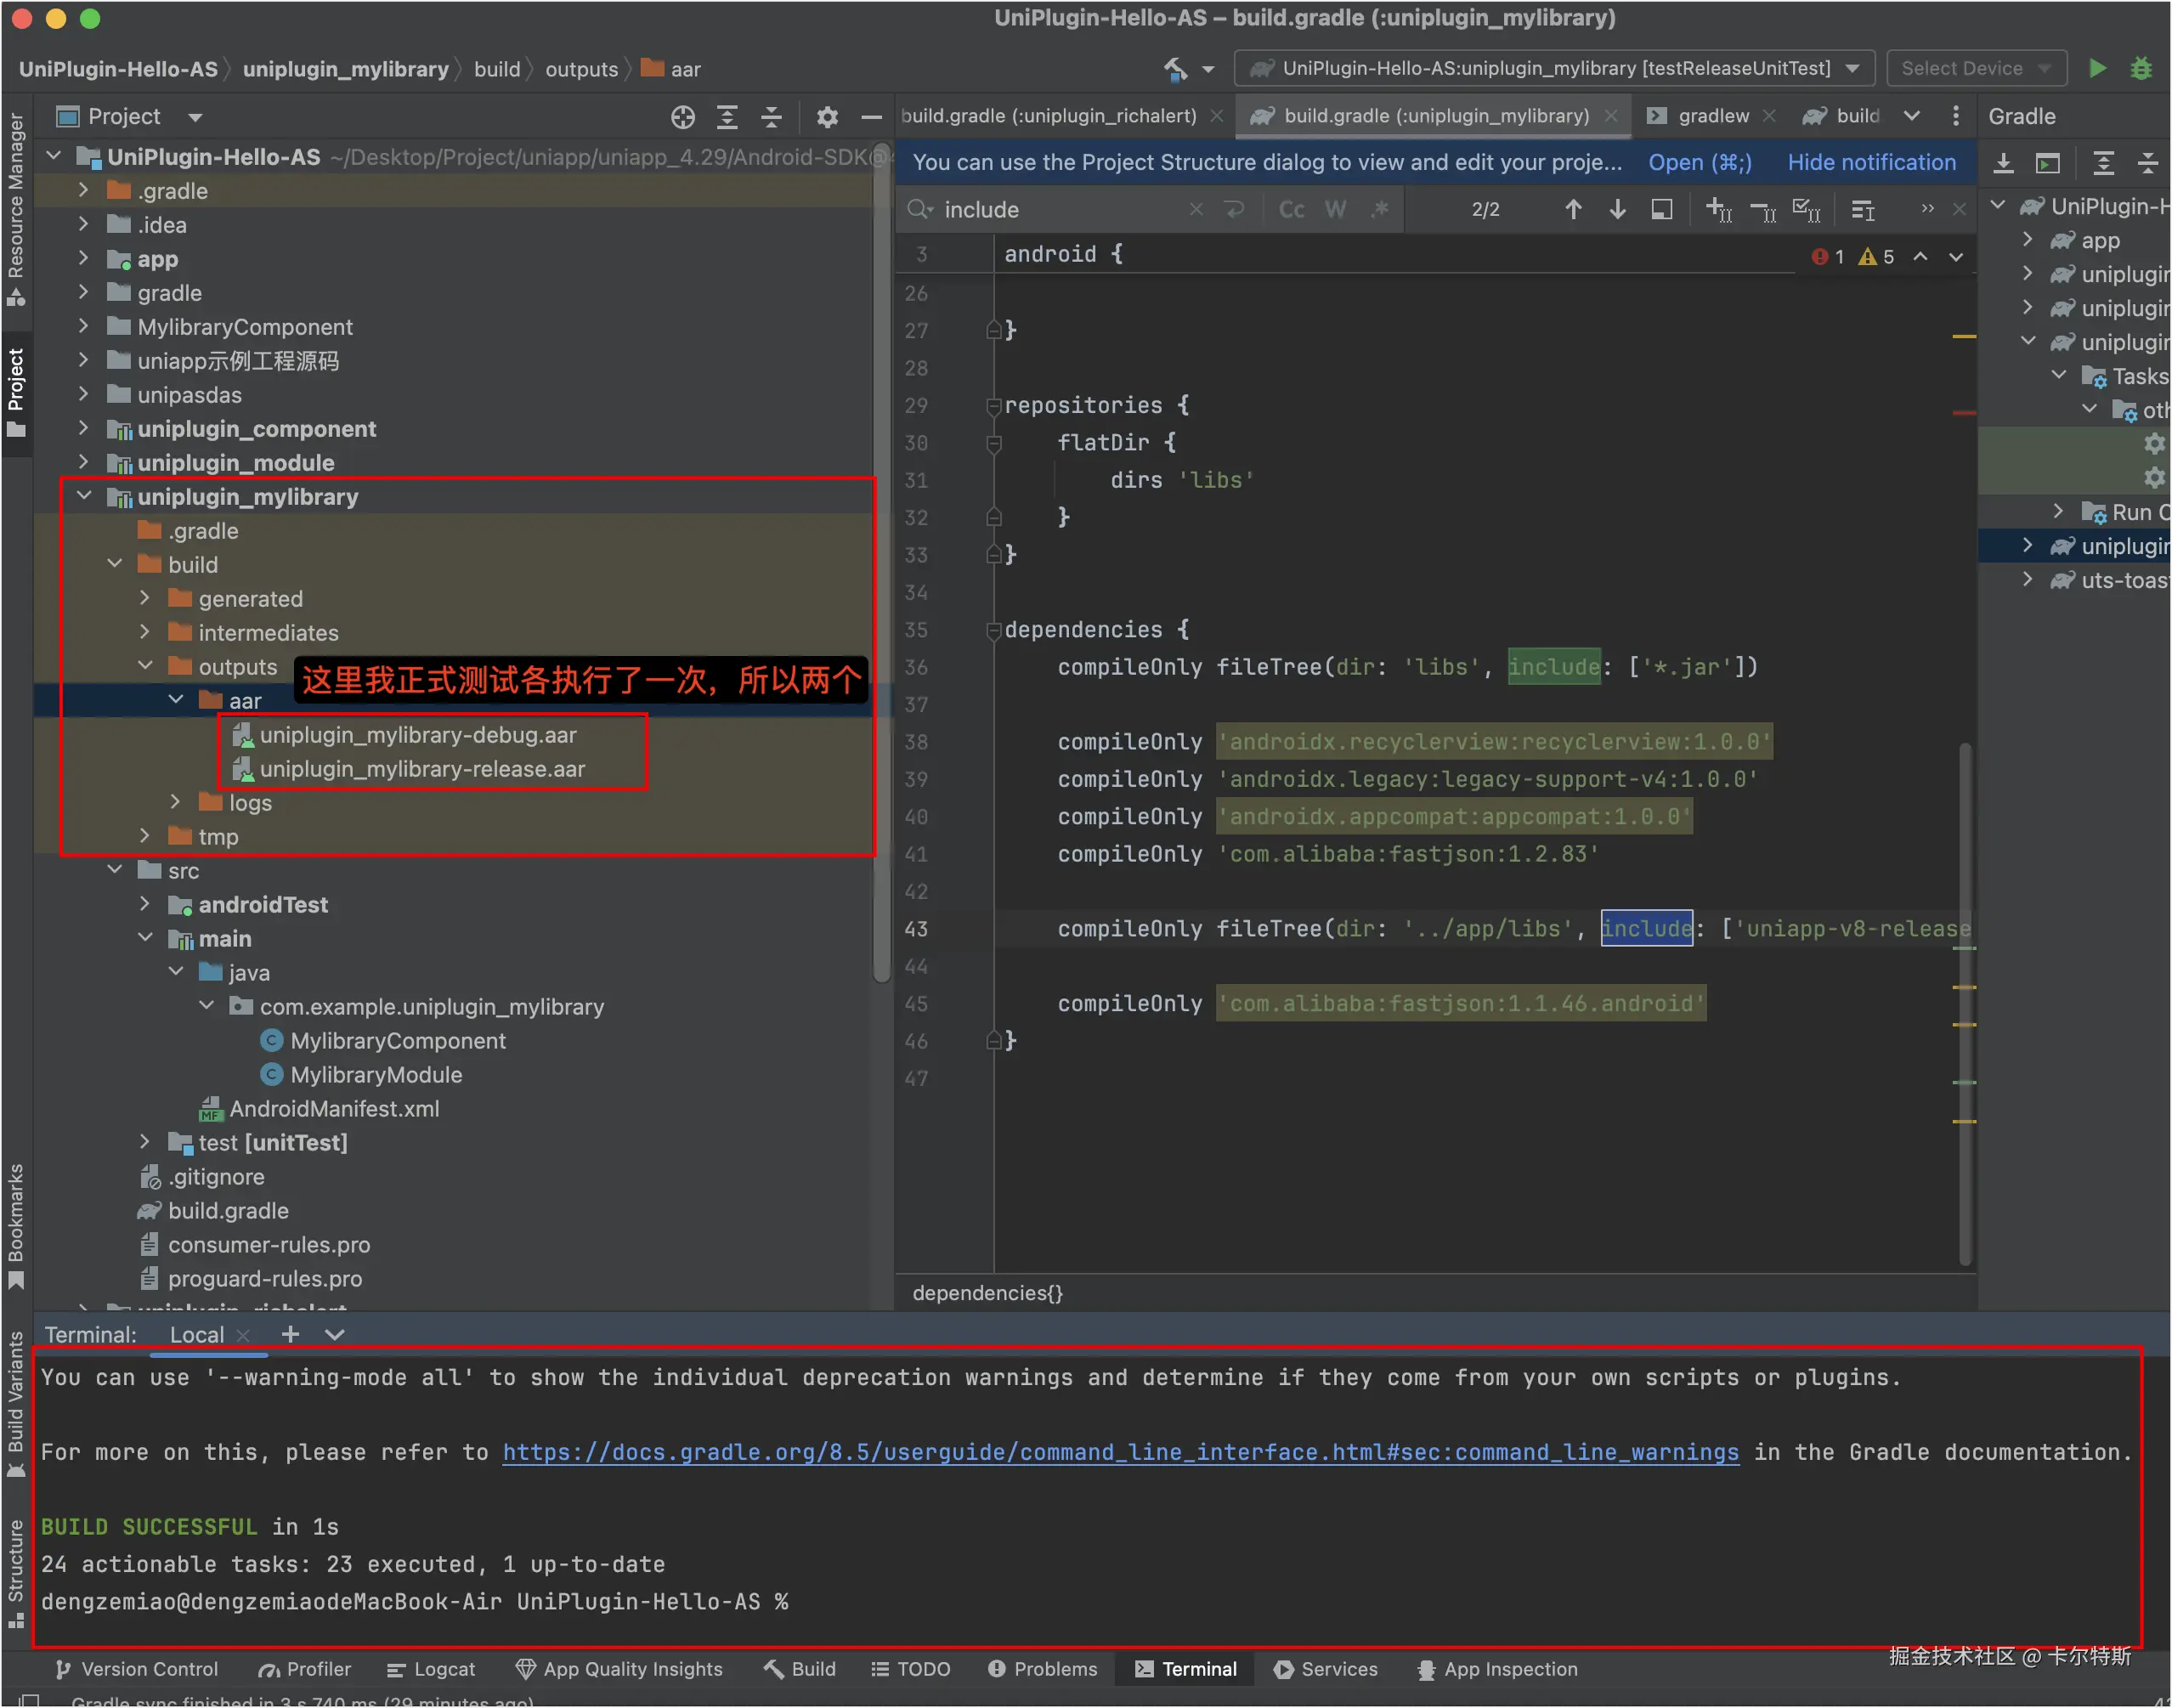
Task: Toggle Regex search option
Action: coord(1380,209)
